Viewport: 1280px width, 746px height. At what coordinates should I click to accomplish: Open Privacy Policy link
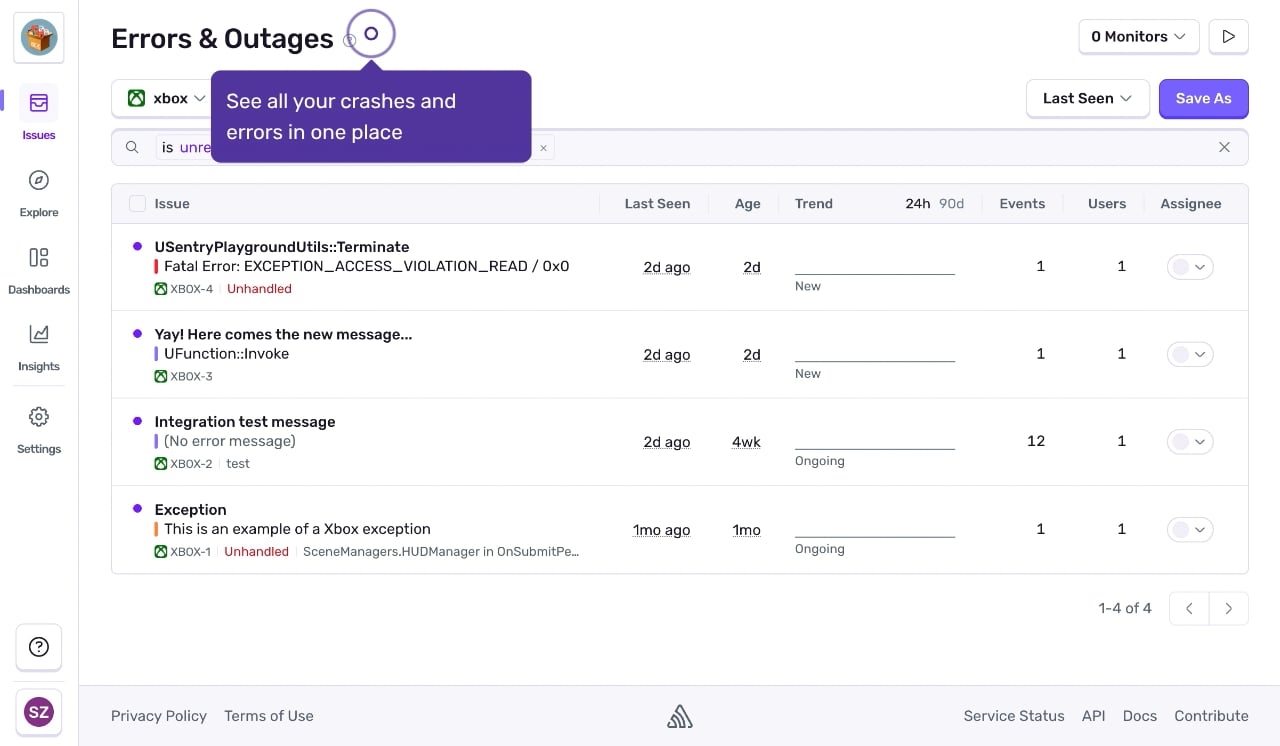coord(159,716)
